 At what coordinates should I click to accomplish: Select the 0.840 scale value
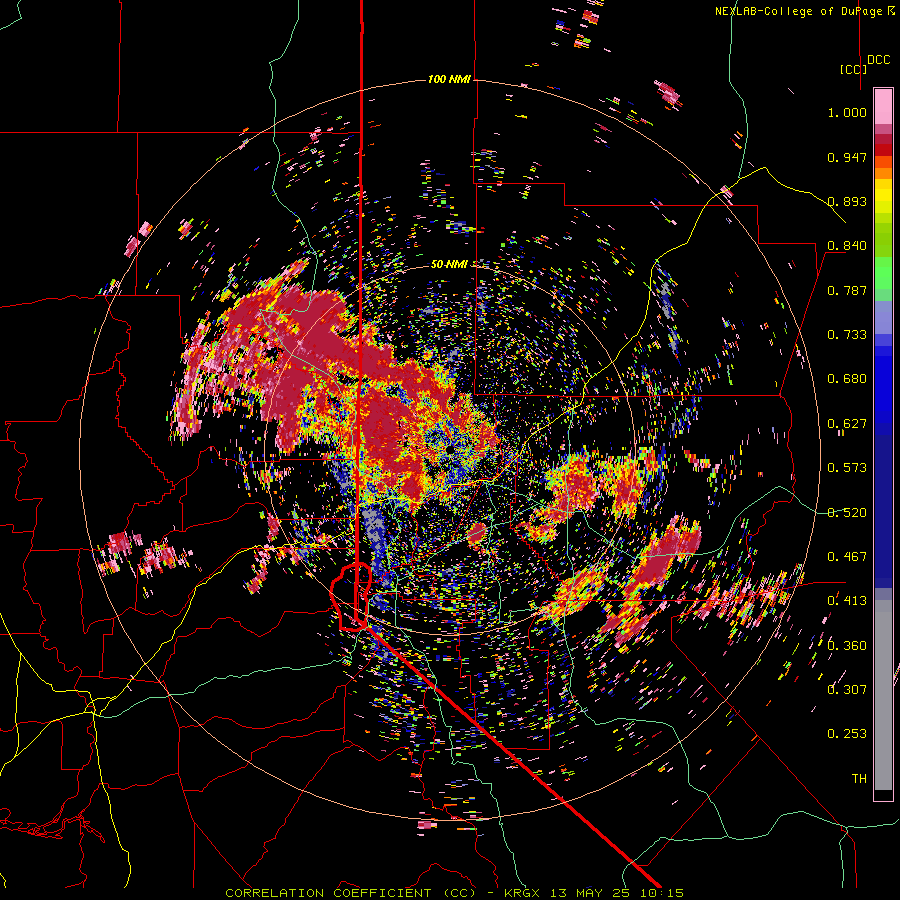click(x=847, y=246)
